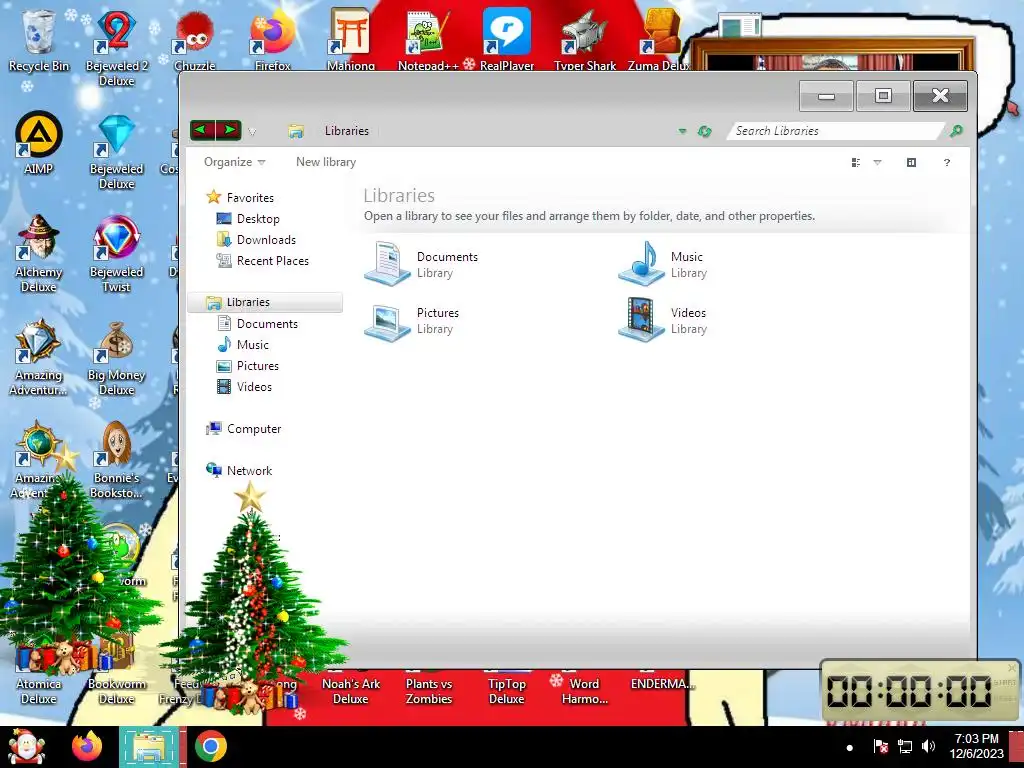Click the Amazing Adventures desktop shortcut with diamond star icon
Screen dimensions: 1024x768
tap(39, 357)
